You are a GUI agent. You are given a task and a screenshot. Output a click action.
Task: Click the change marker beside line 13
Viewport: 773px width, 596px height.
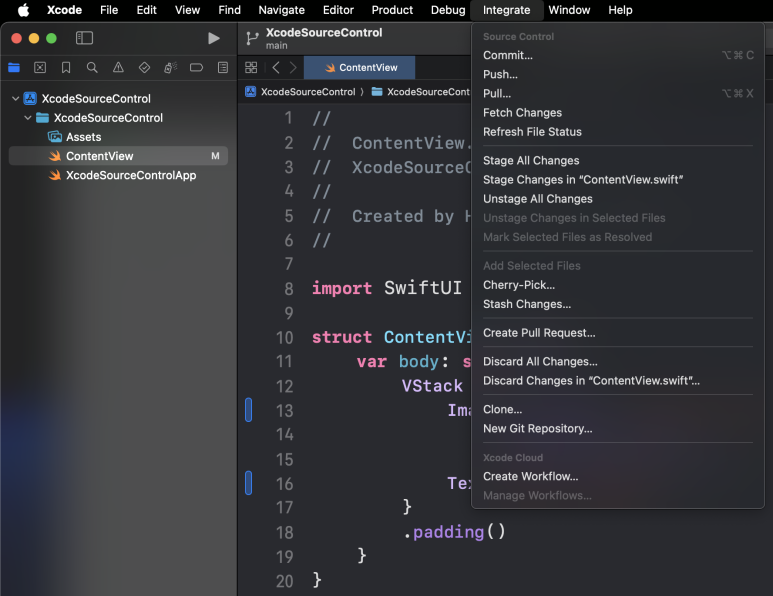coord(248,410)
